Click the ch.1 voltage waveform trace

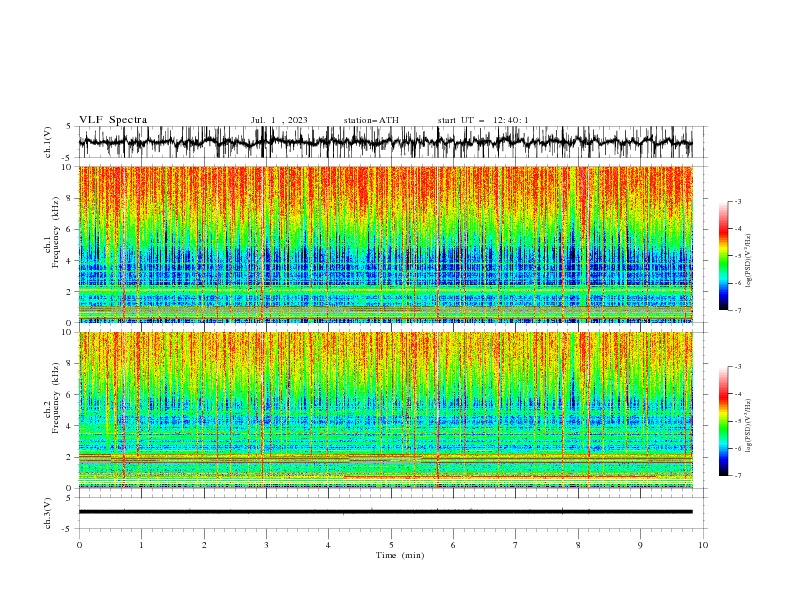pos(385,142)
